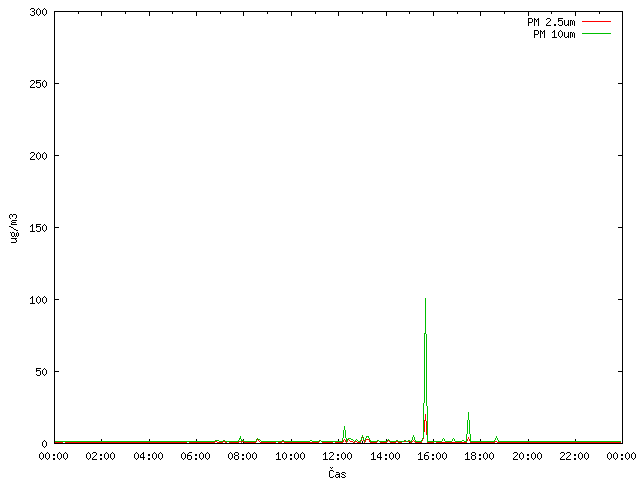This screenshot has width=640, height=480.
Task: Click the Čas x-axis title
Action: point(337,473)
